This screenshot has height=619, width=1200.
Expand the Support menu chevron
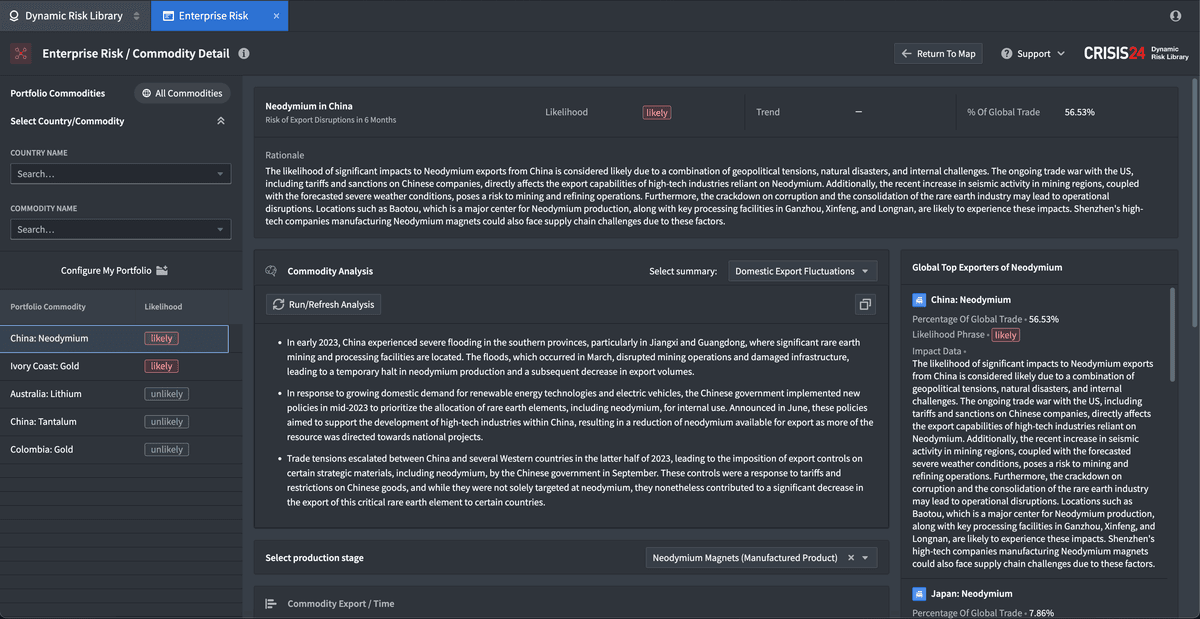[1061, 54]
